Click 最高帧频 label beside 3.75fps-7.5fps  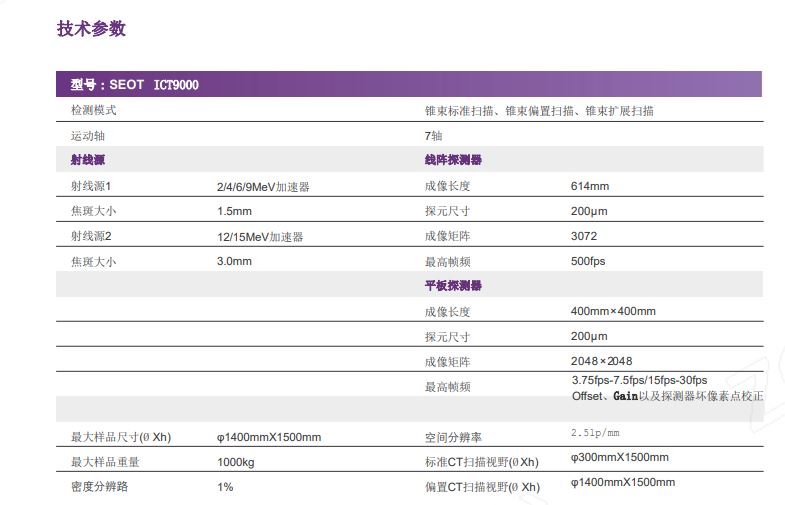tap(448, 386)
